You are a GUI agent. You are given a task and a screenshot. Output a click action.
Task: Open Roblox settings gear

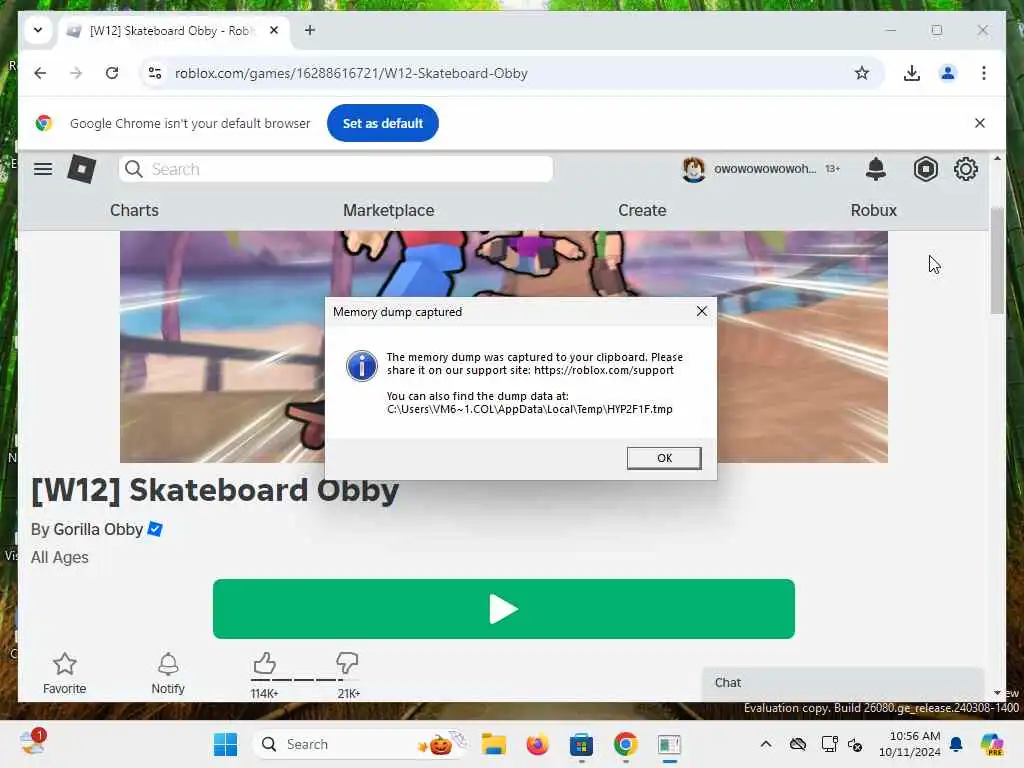[x=965, y=169]
